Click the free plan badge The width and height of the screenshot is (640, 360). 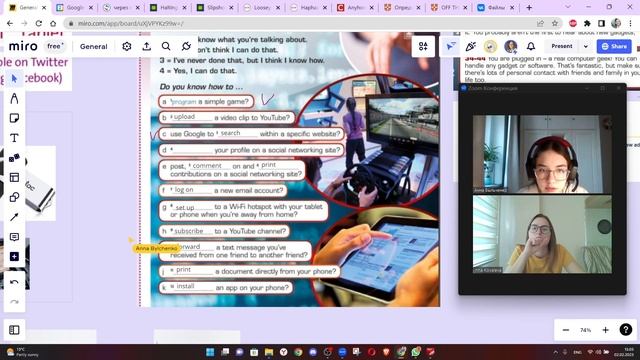pyautogui.click(x=55, y=46)
